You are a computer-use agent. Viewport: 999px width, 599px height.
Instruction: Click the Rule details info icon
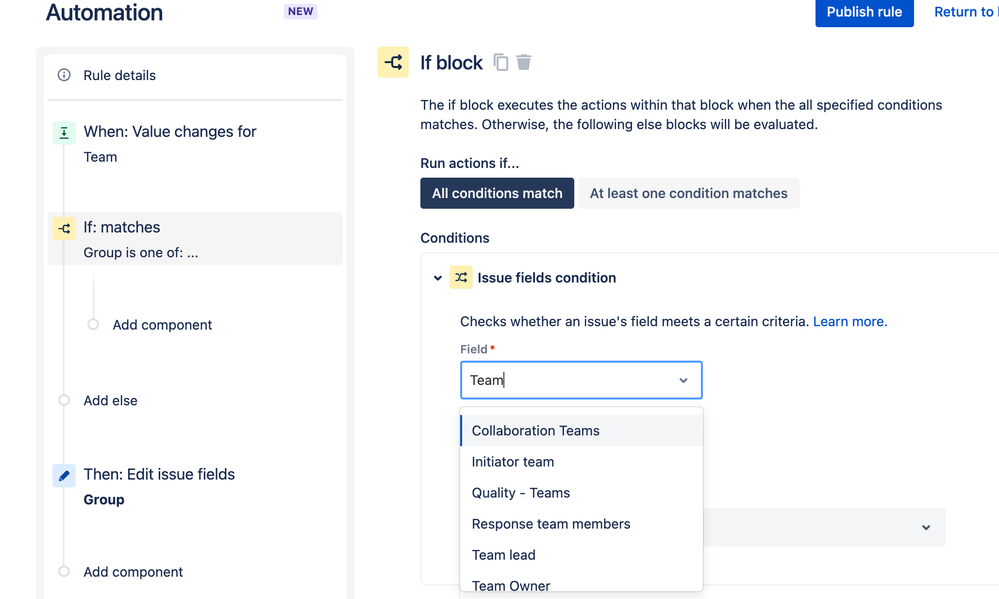click(x=64, y=75)
